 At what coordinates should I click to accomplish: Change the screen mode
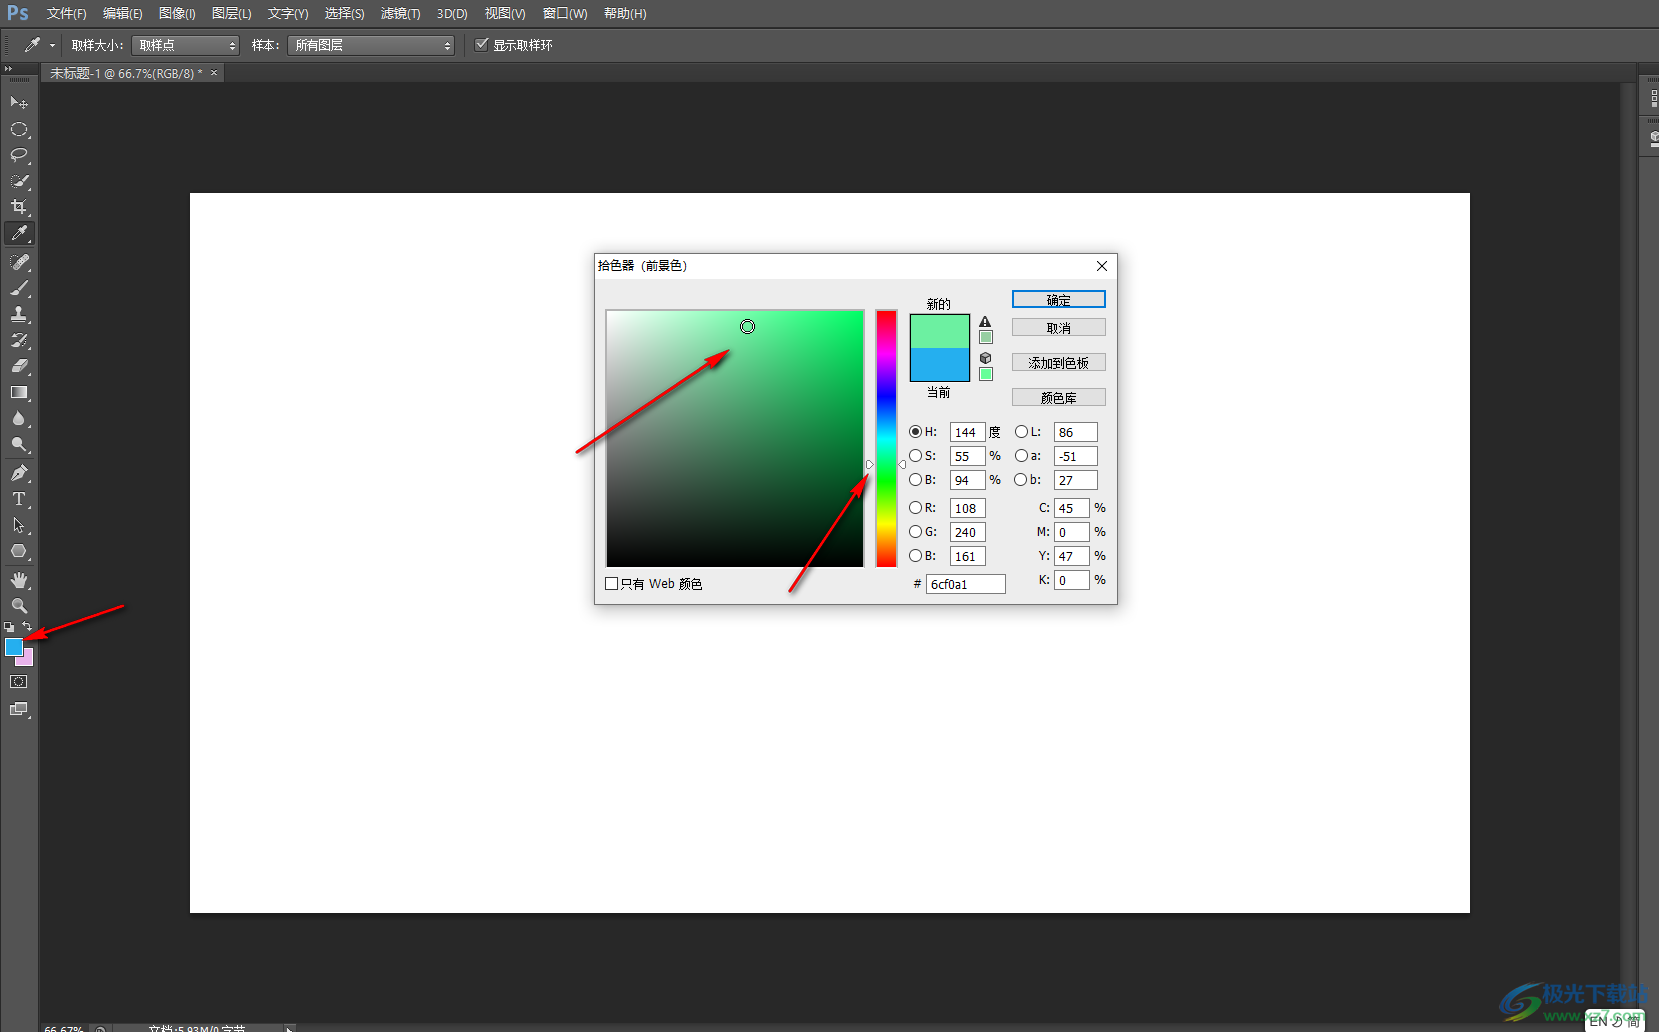(x=19, y=709)
